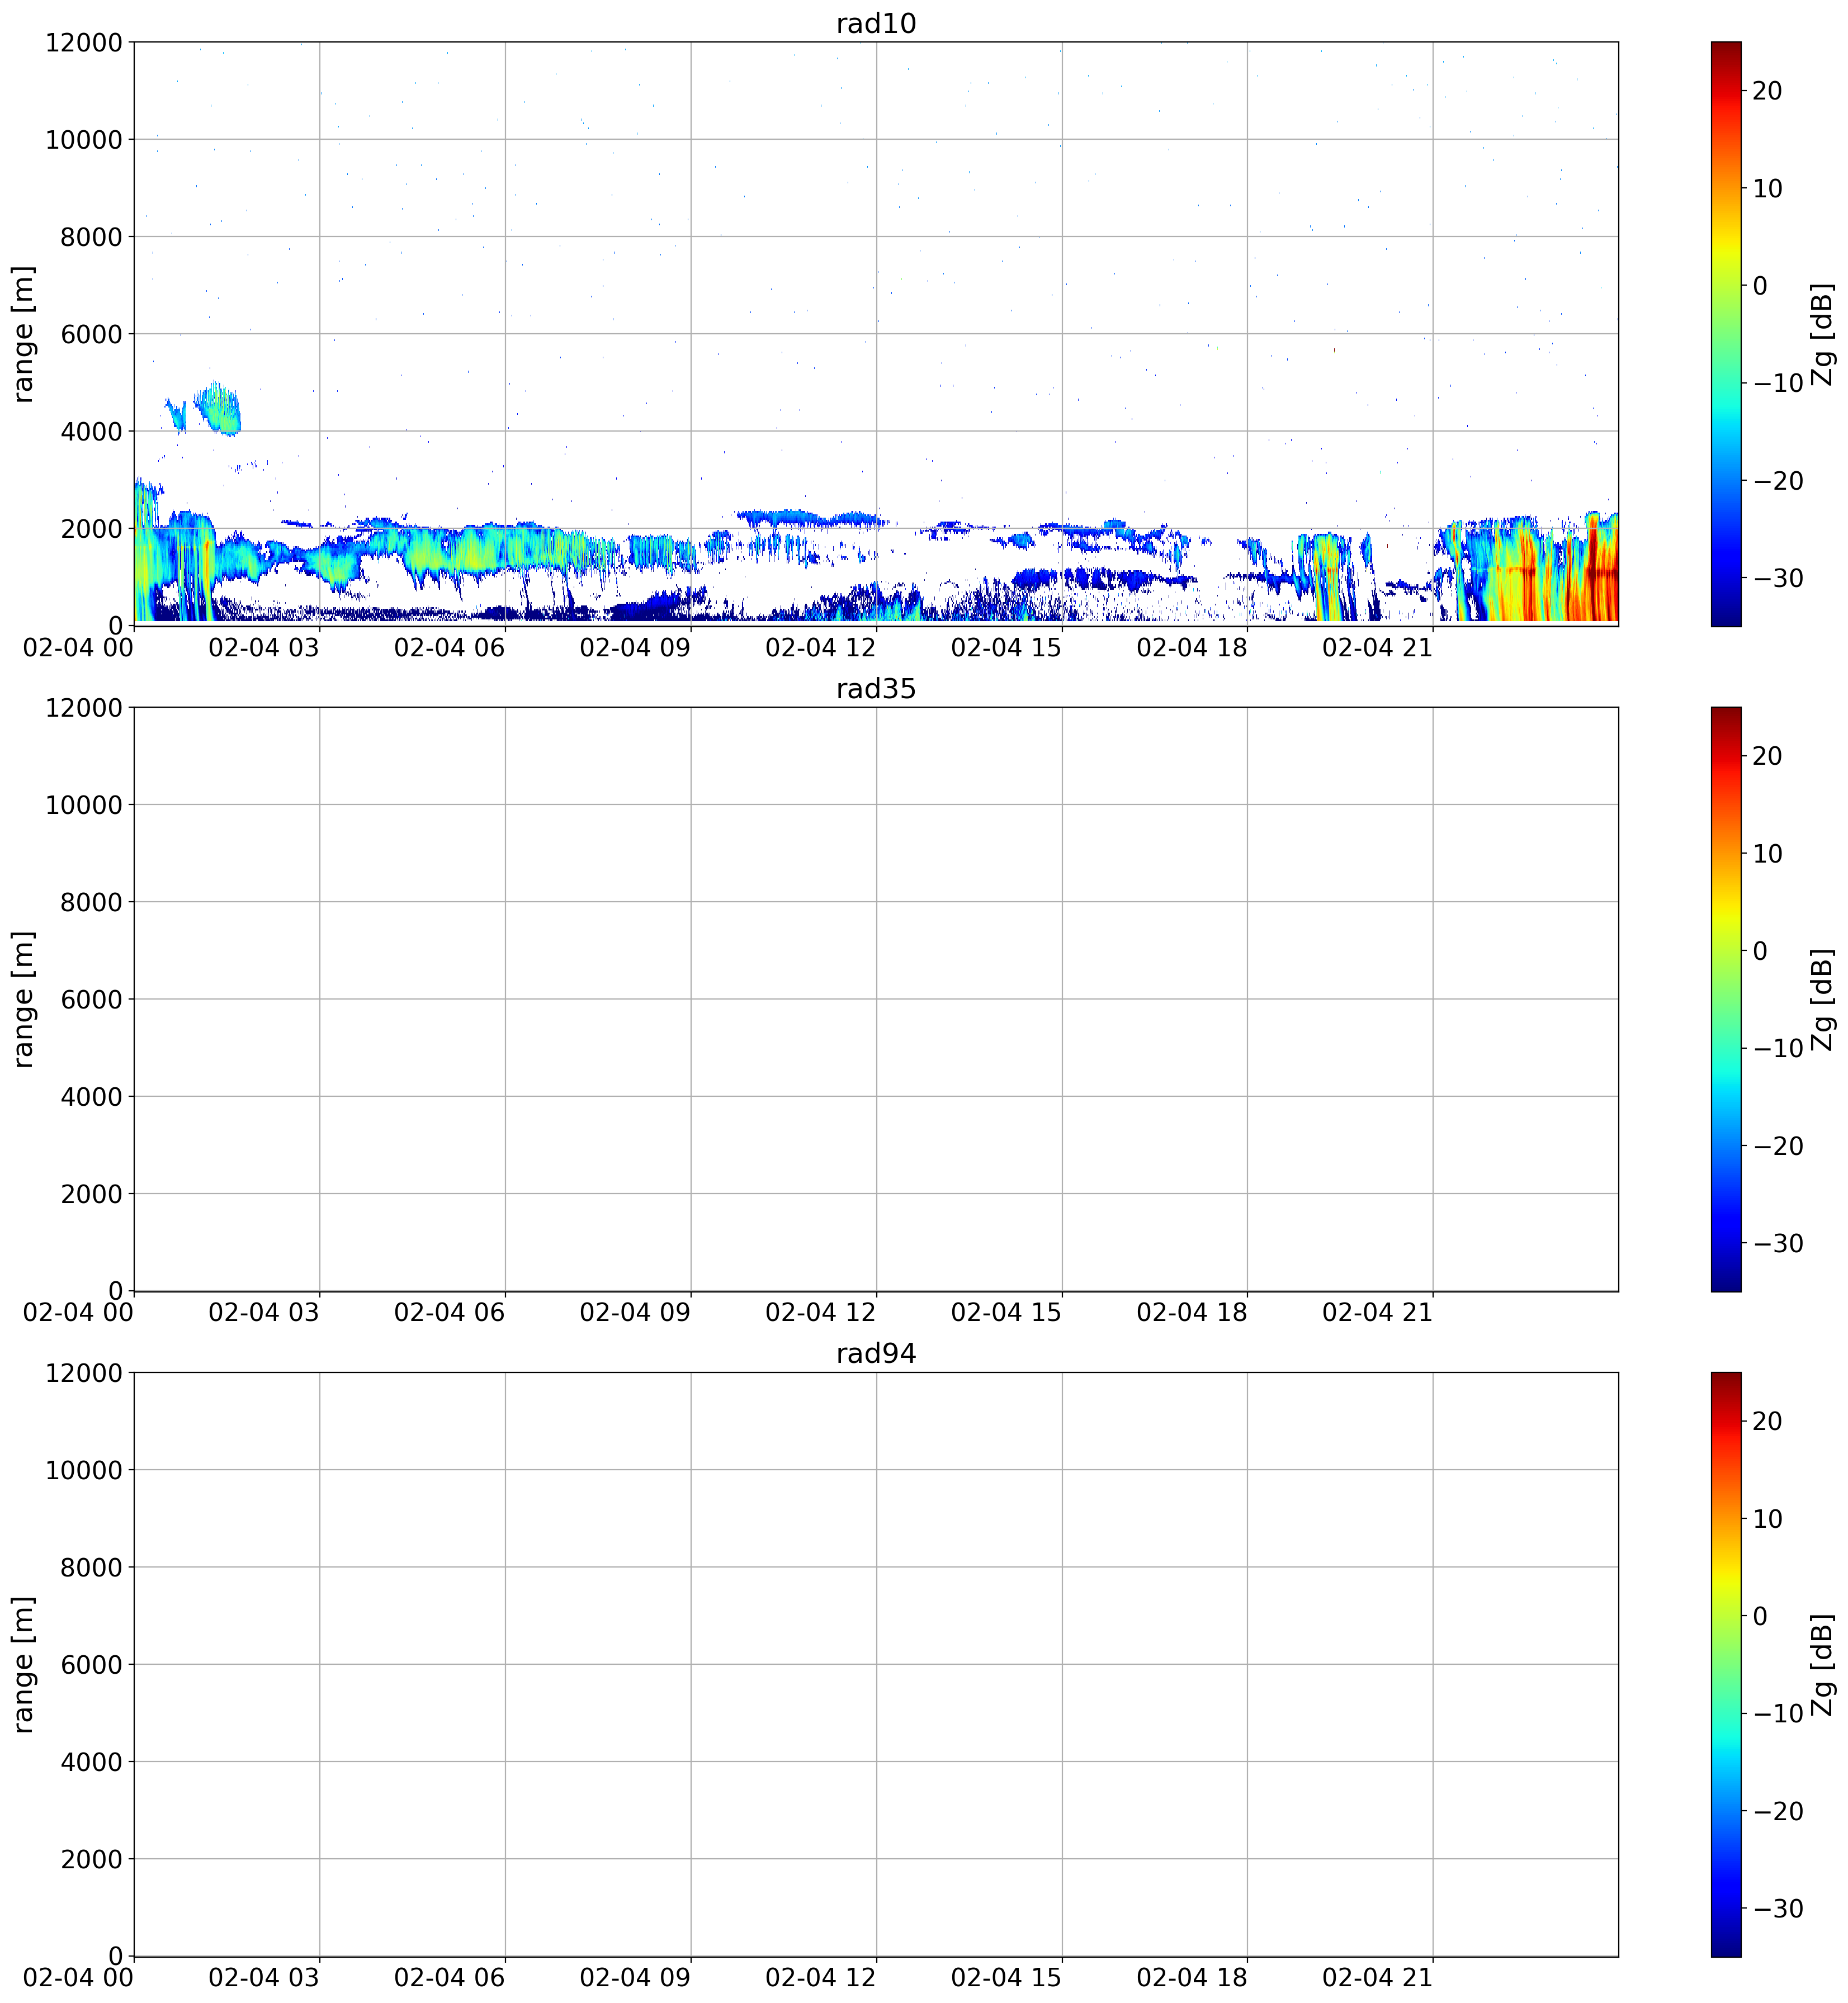This screenshot has height=2003, width=1848.
Task: Click the 20 tick on rad10 colorbar
Action: pyautogui.click(x=1767, y=91)
